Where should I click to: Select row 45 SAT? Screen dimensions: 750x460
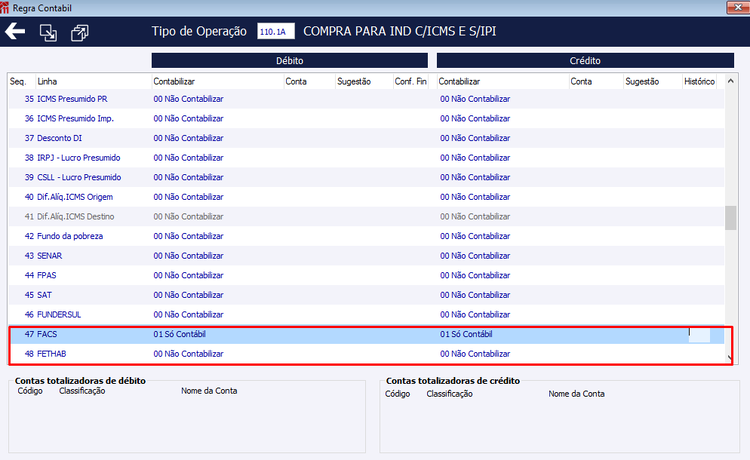(366, 295)
